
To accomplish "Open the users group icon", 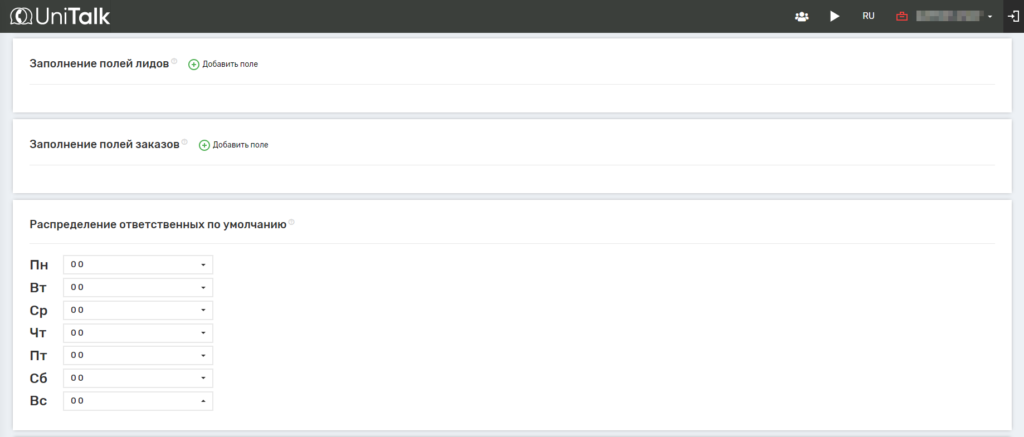I will pyautogui.click(x=801, y=16).
